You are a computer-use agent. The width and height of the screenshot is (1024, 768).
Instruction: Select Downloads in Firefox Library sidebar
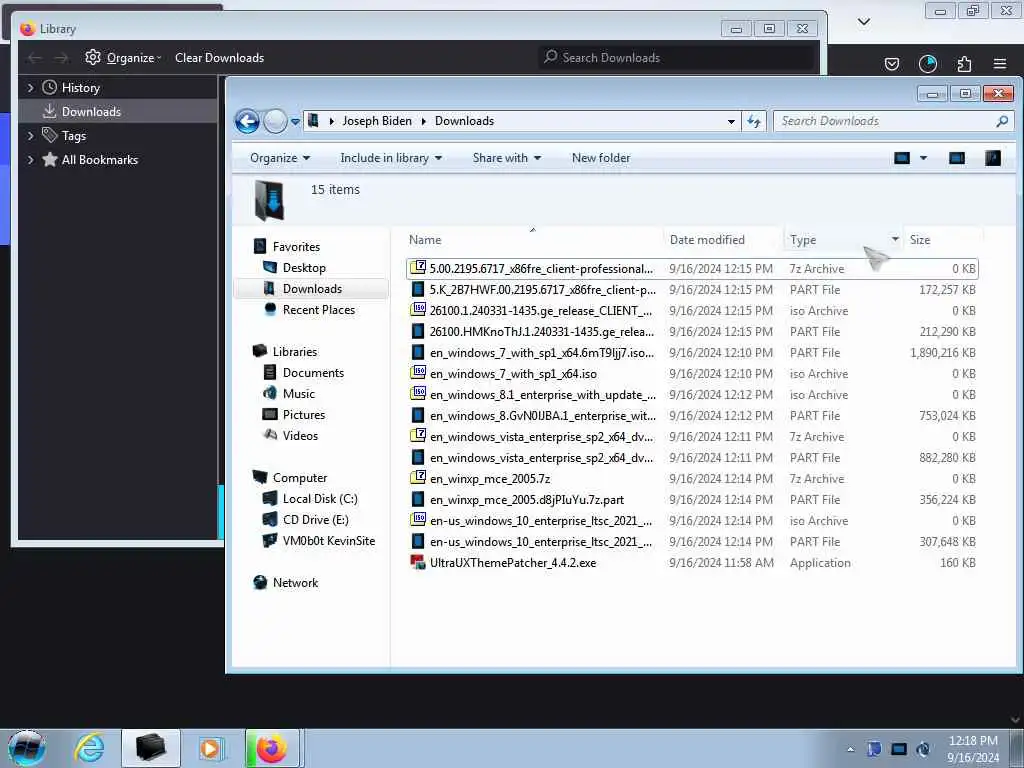[x=118, y=112]
